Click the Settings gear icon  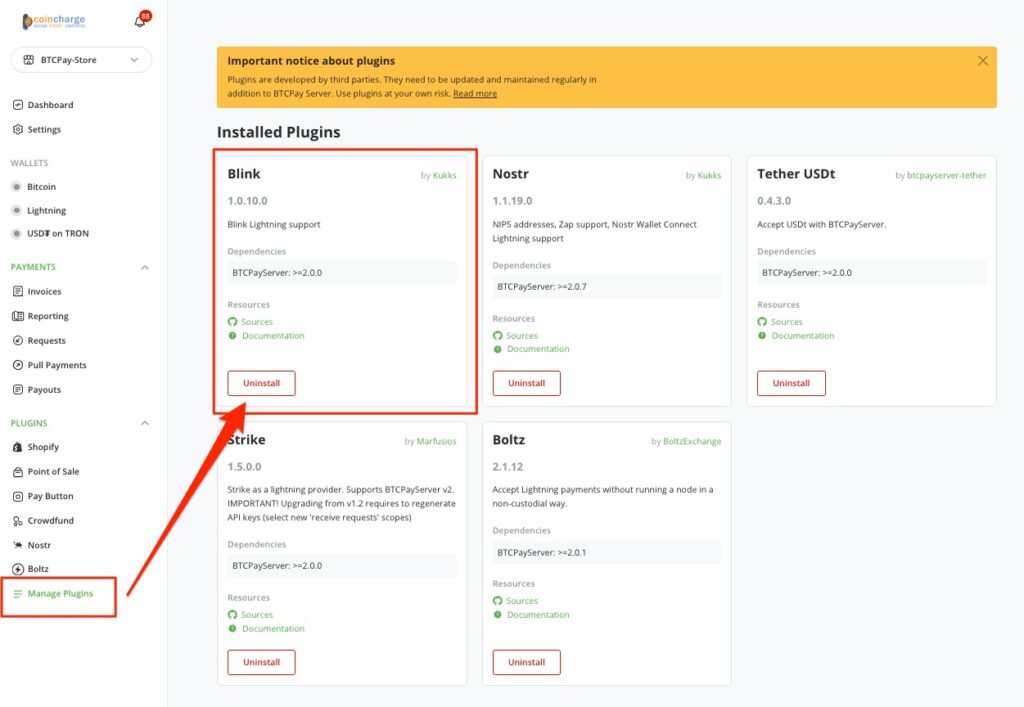tap(18, 129)
